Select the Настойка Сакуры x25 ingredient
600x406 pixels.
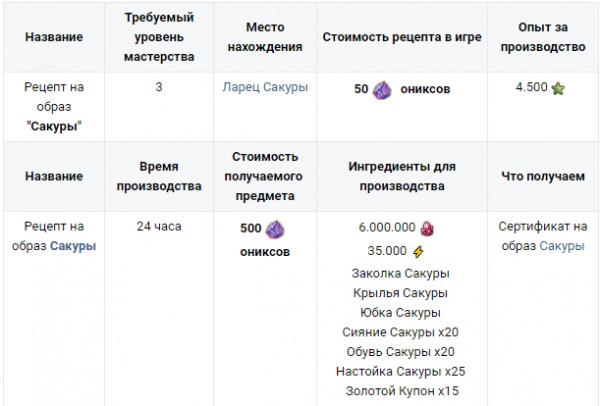(401, 372)
